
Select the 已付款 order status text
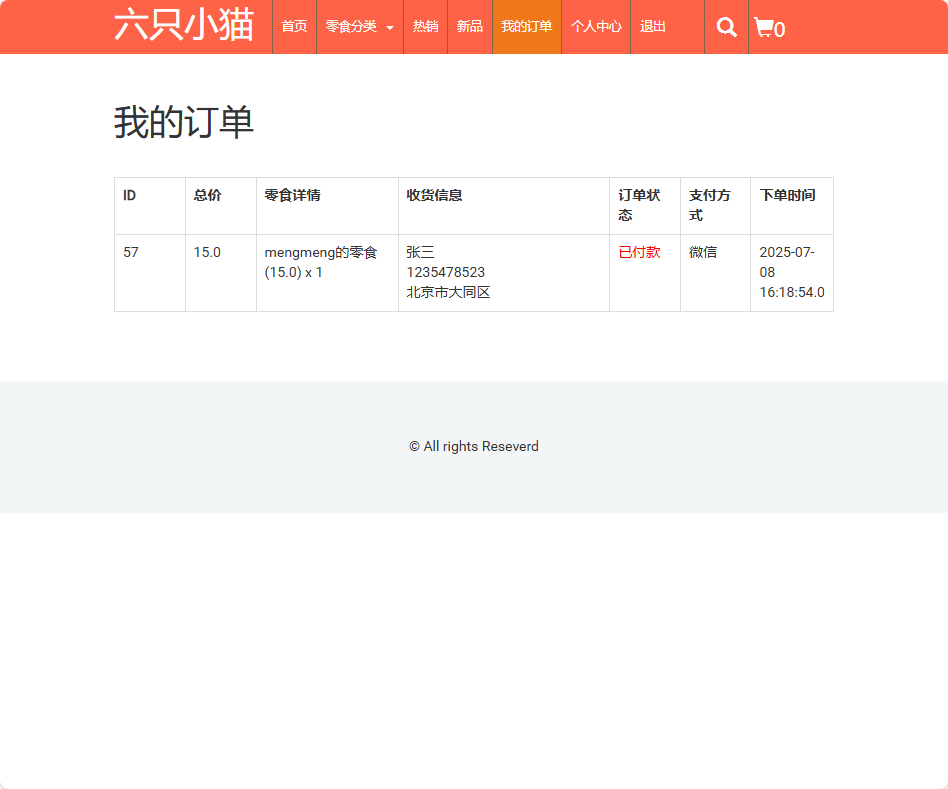638,252
